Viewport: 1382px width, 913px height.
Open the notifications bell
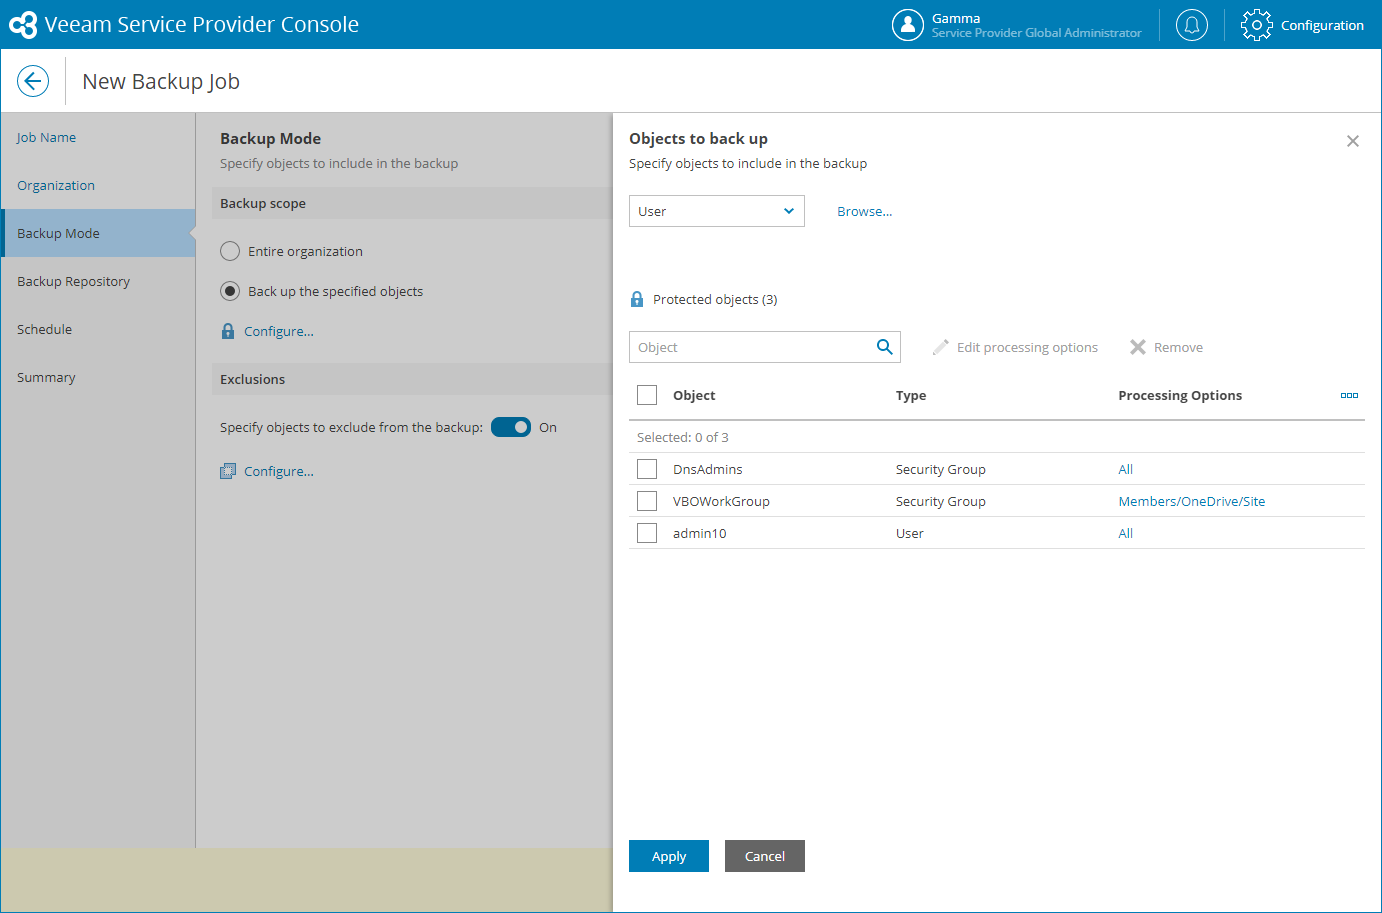[1191, 25]
